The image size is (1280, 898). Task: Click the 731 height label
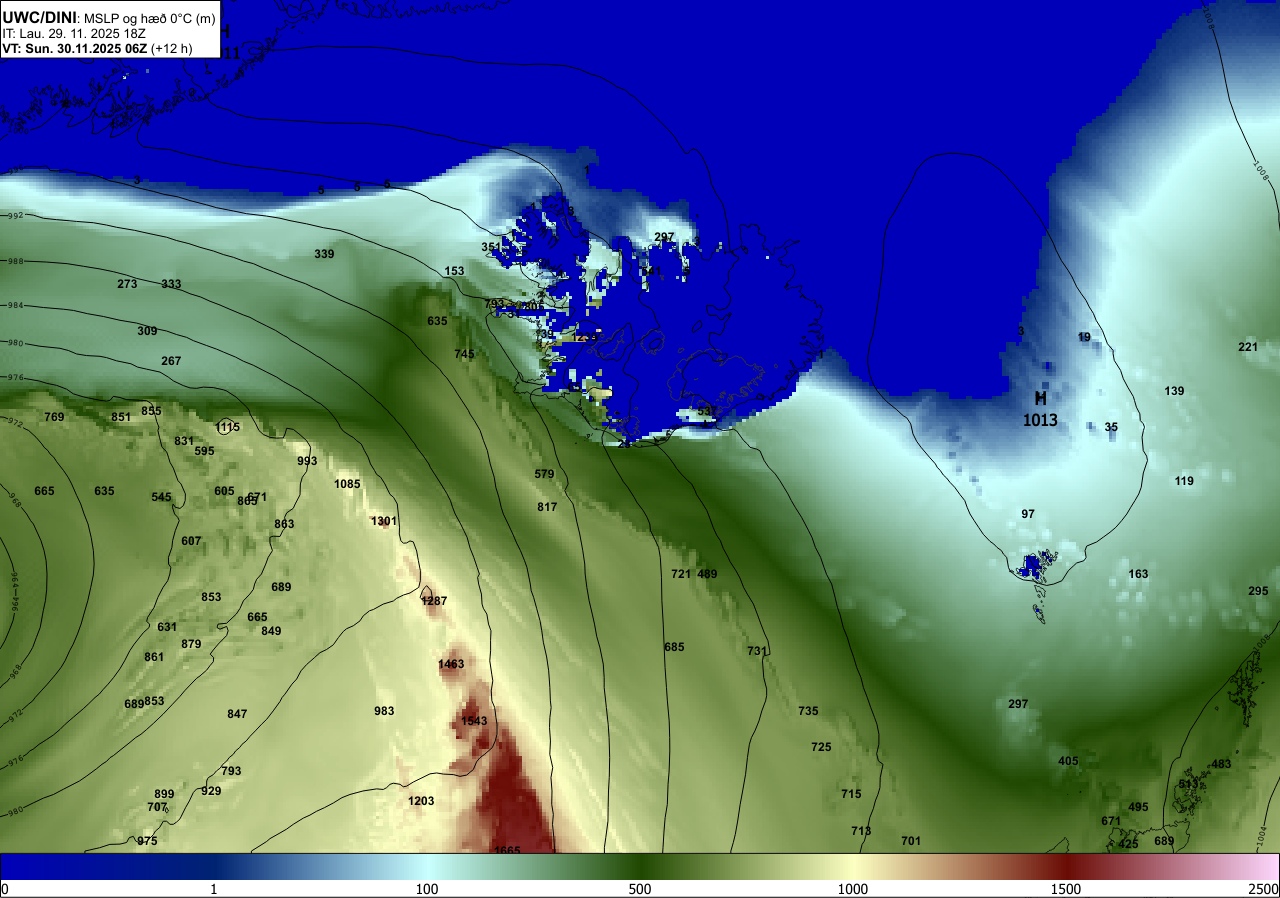757,651
